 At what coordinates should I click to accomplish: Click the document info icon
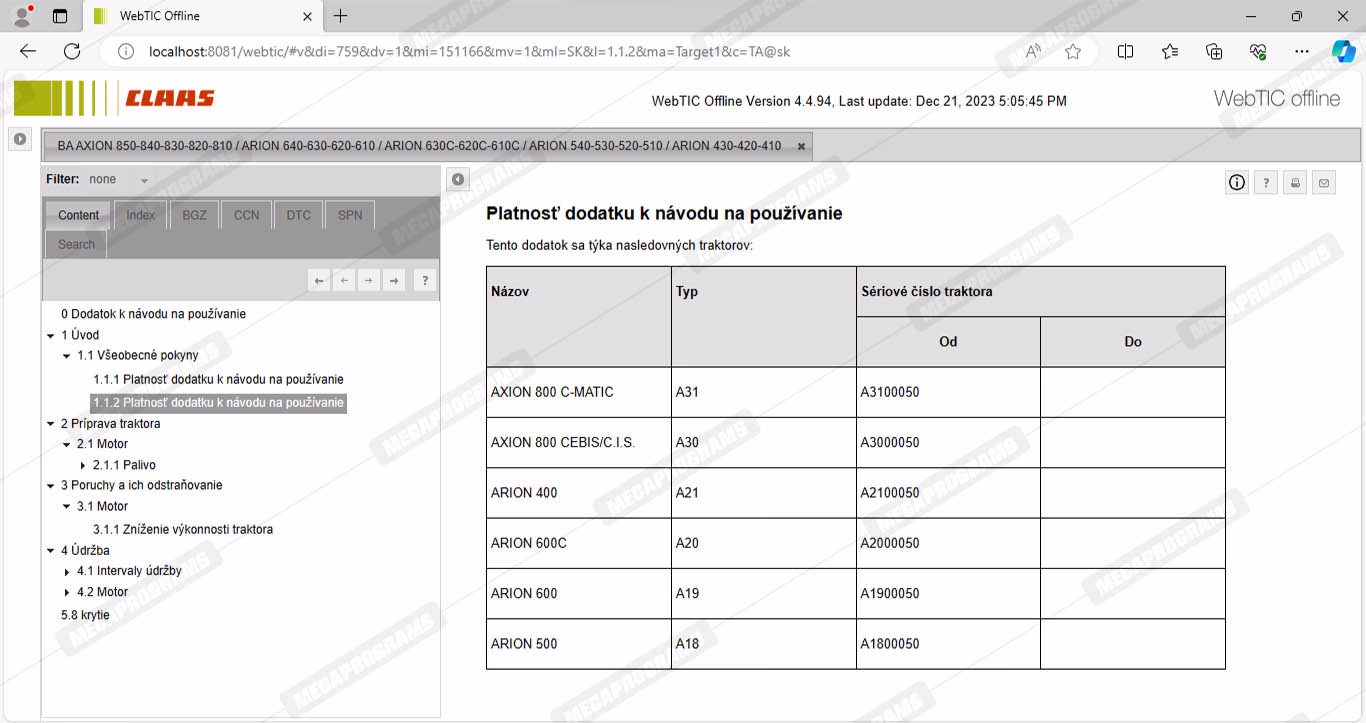click(1237, 182)
